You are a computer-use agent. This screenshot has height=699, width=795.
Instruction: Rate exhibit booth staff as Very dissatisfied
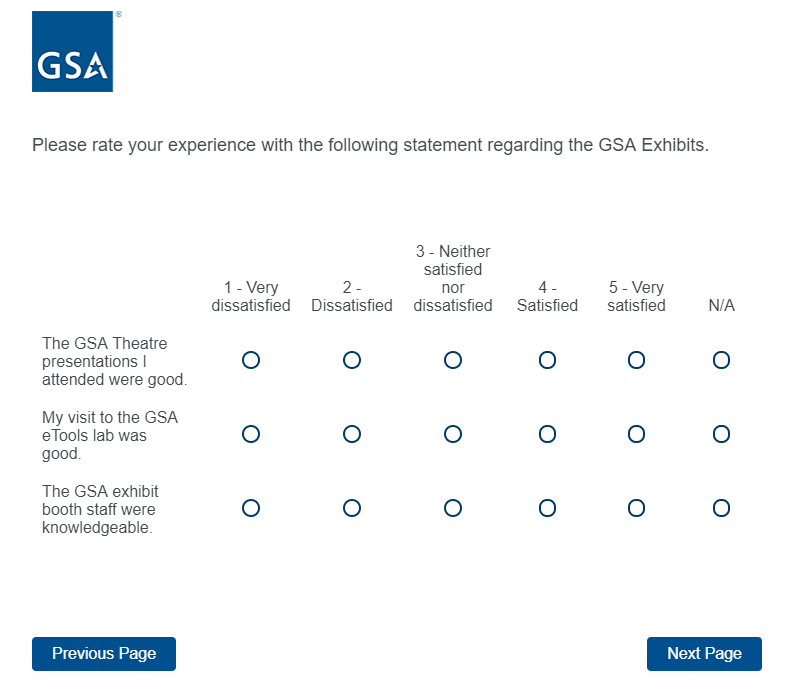tap(251, 508)
